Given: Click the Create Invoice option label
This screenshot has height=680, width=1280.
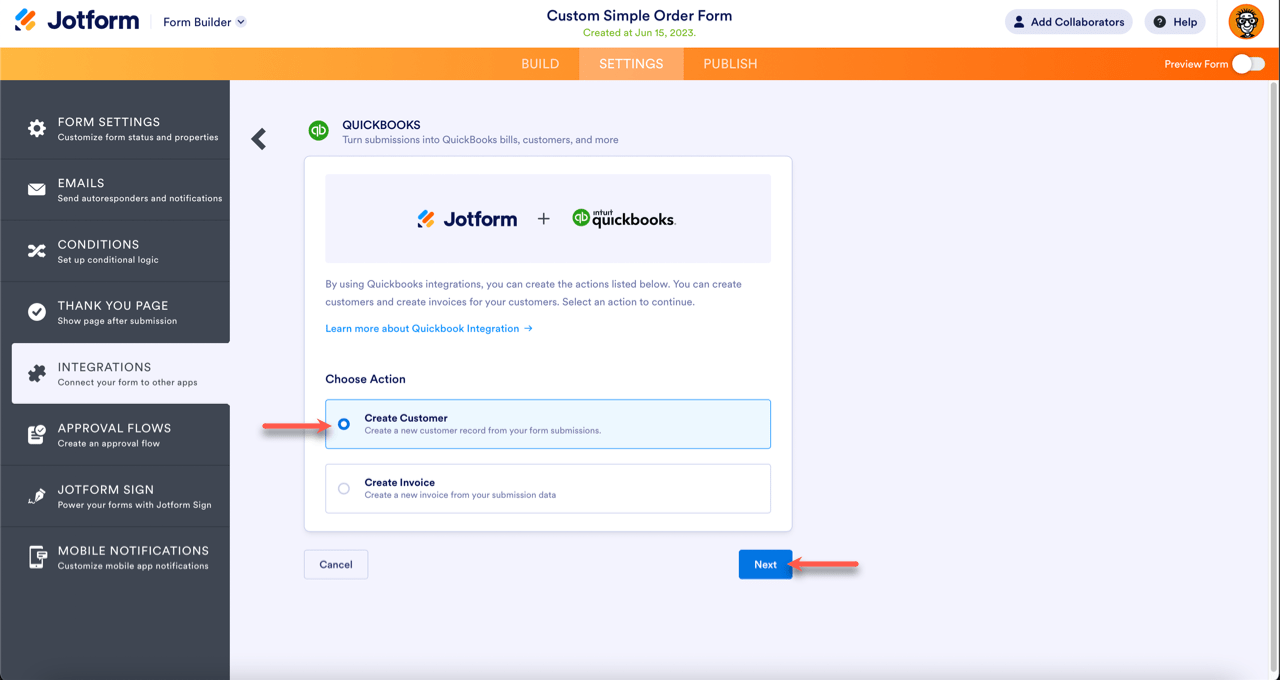Looking at the screenshot, I should [x=400, y=482].
